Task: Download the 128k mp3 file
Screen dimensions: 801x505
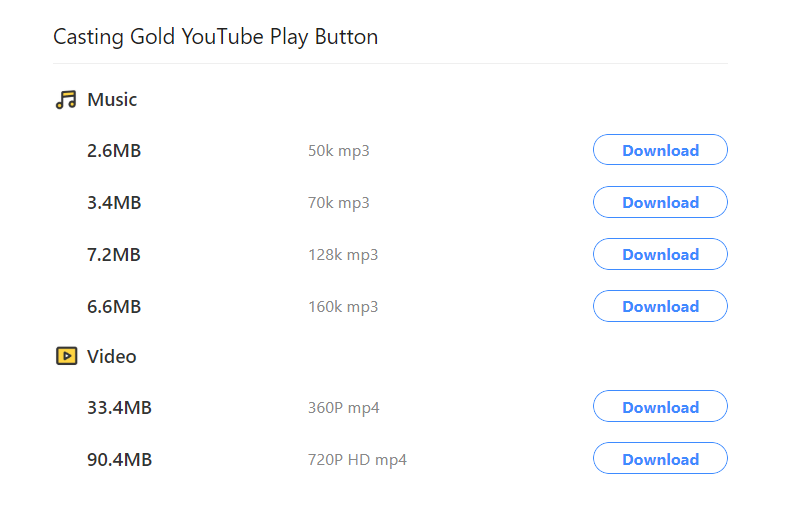Action: (660, 254)
